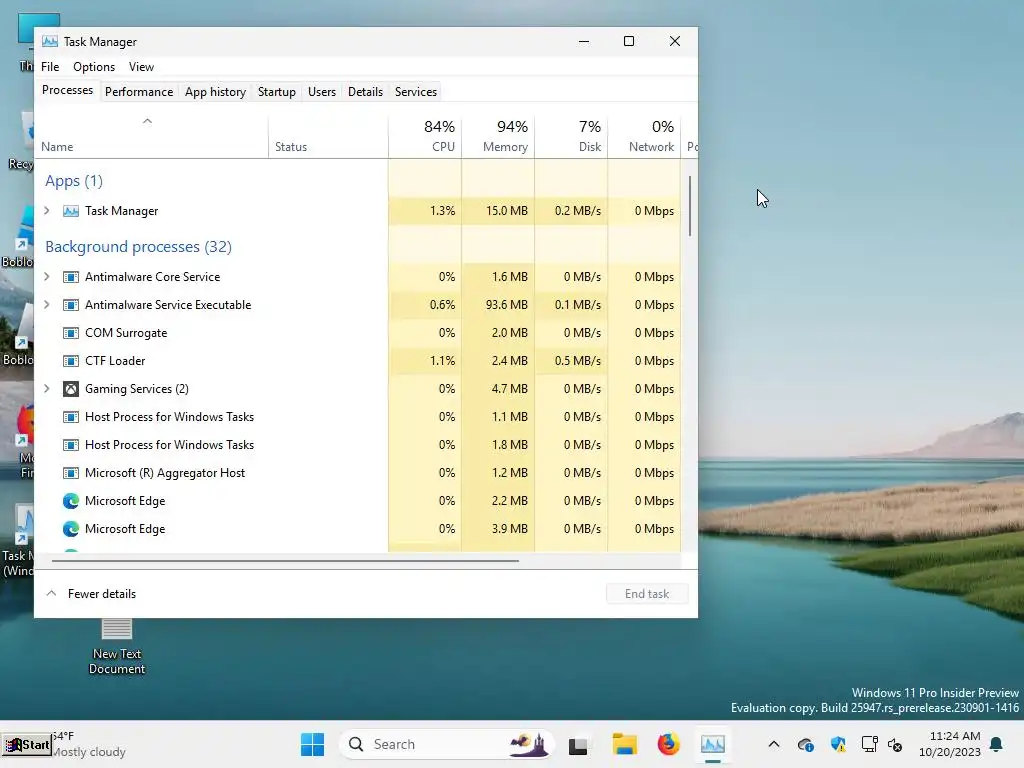Open the notification bell in system tray
This screenshot has height=768, width=1024.
(x=996, y=744)
